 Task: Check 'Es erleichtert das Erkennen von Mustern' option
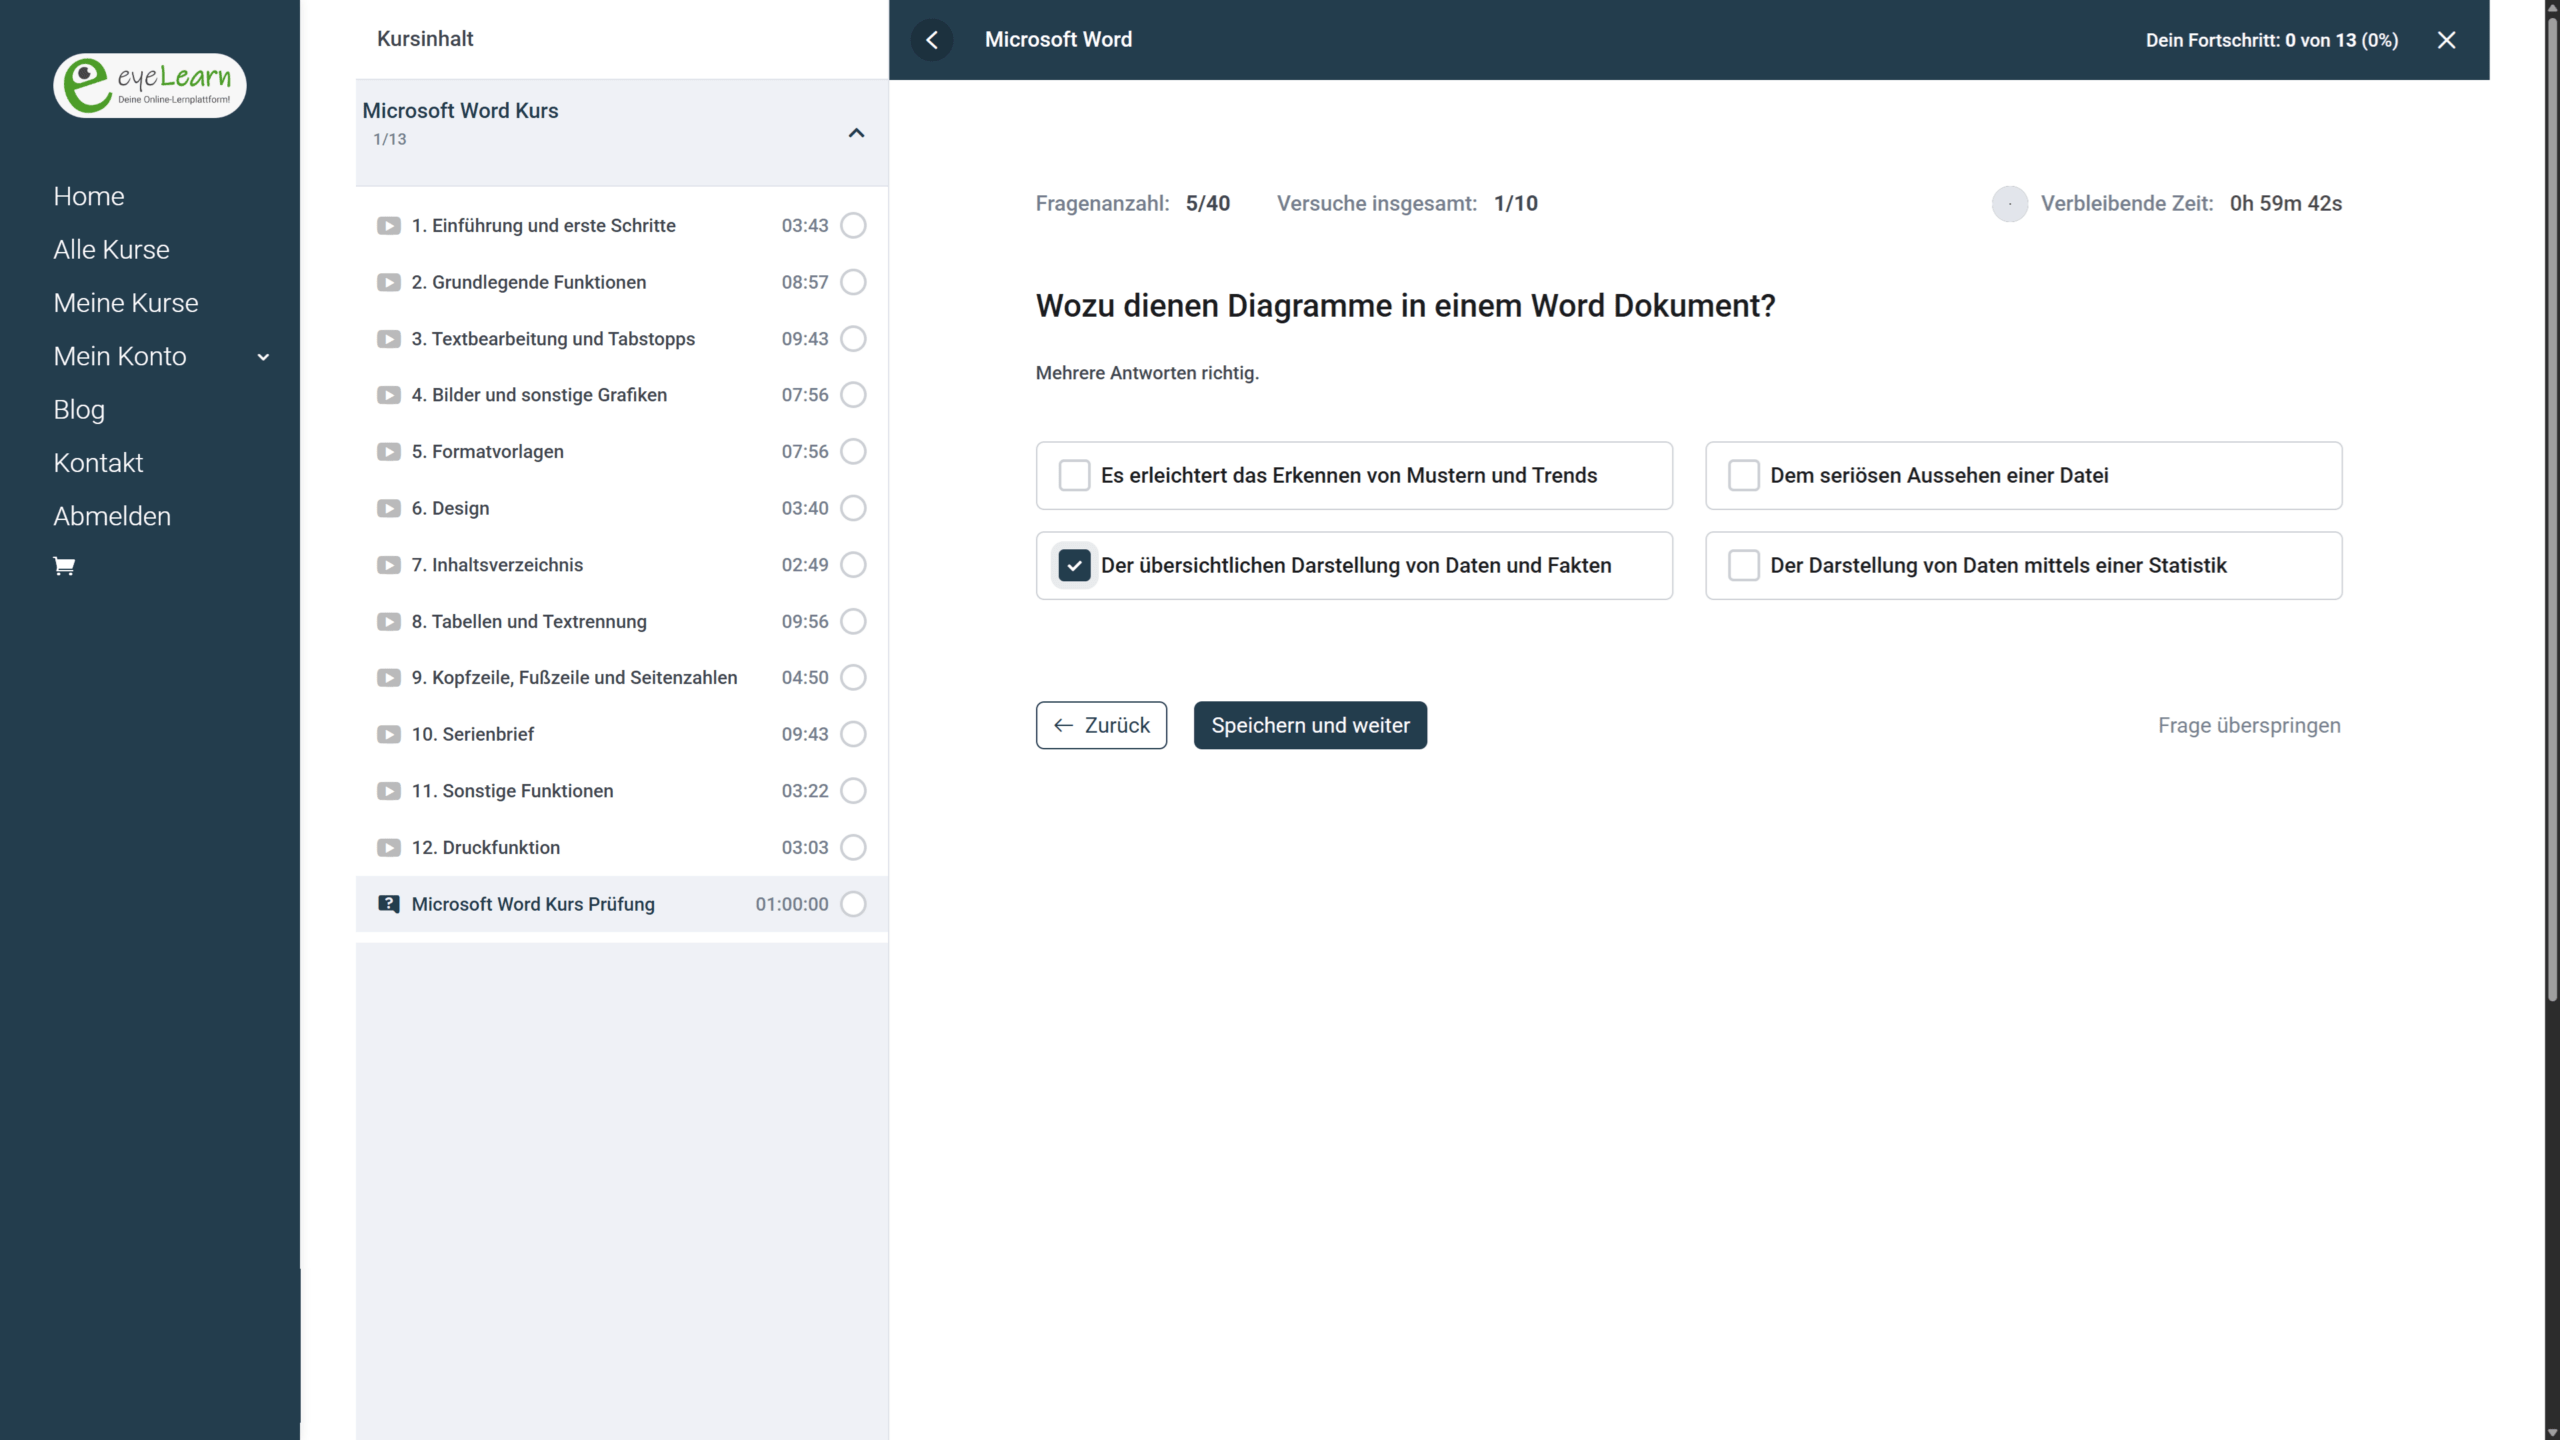[x=1074, y=476]
